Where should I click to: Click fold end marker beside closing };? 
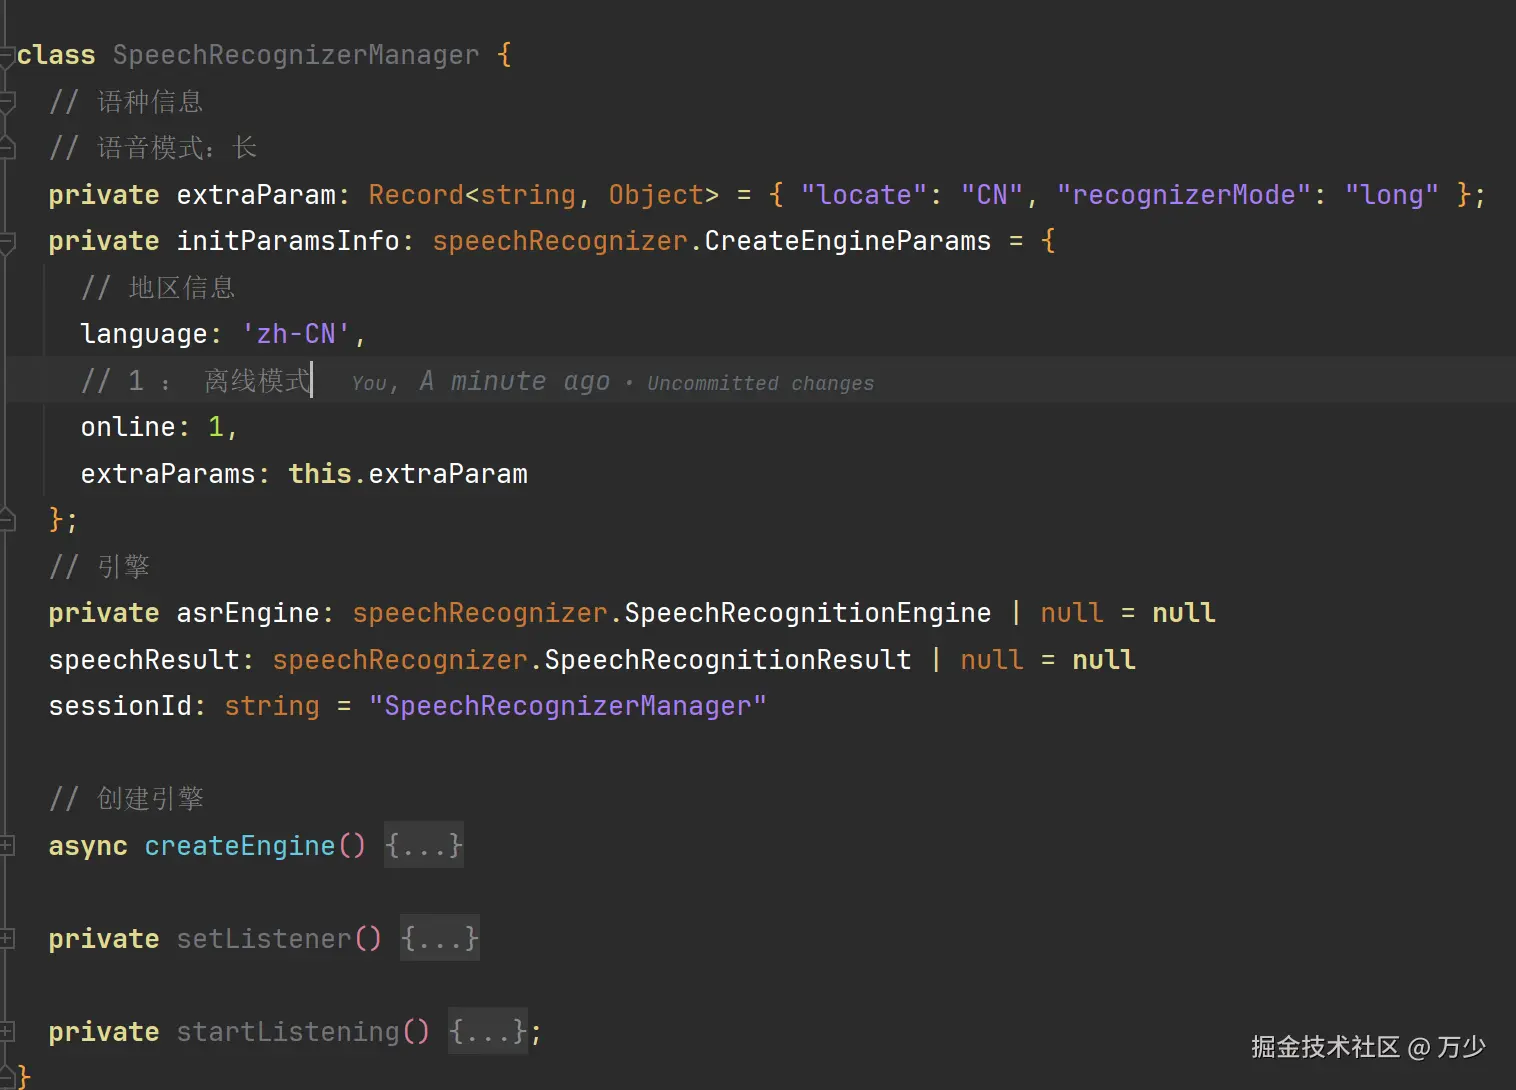coord(7,519)
